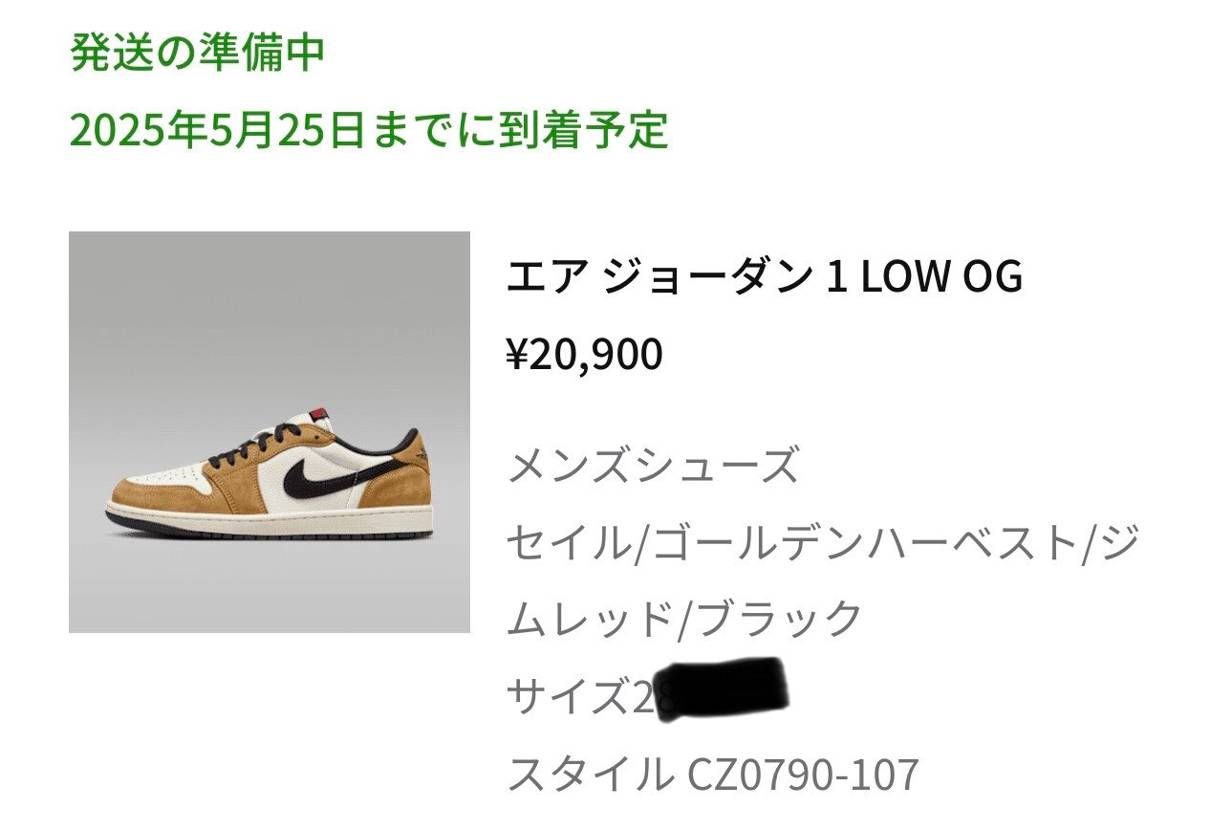Select the メンズシューズ category text
Screen dimensions: 1232x830
click(654, 466)
